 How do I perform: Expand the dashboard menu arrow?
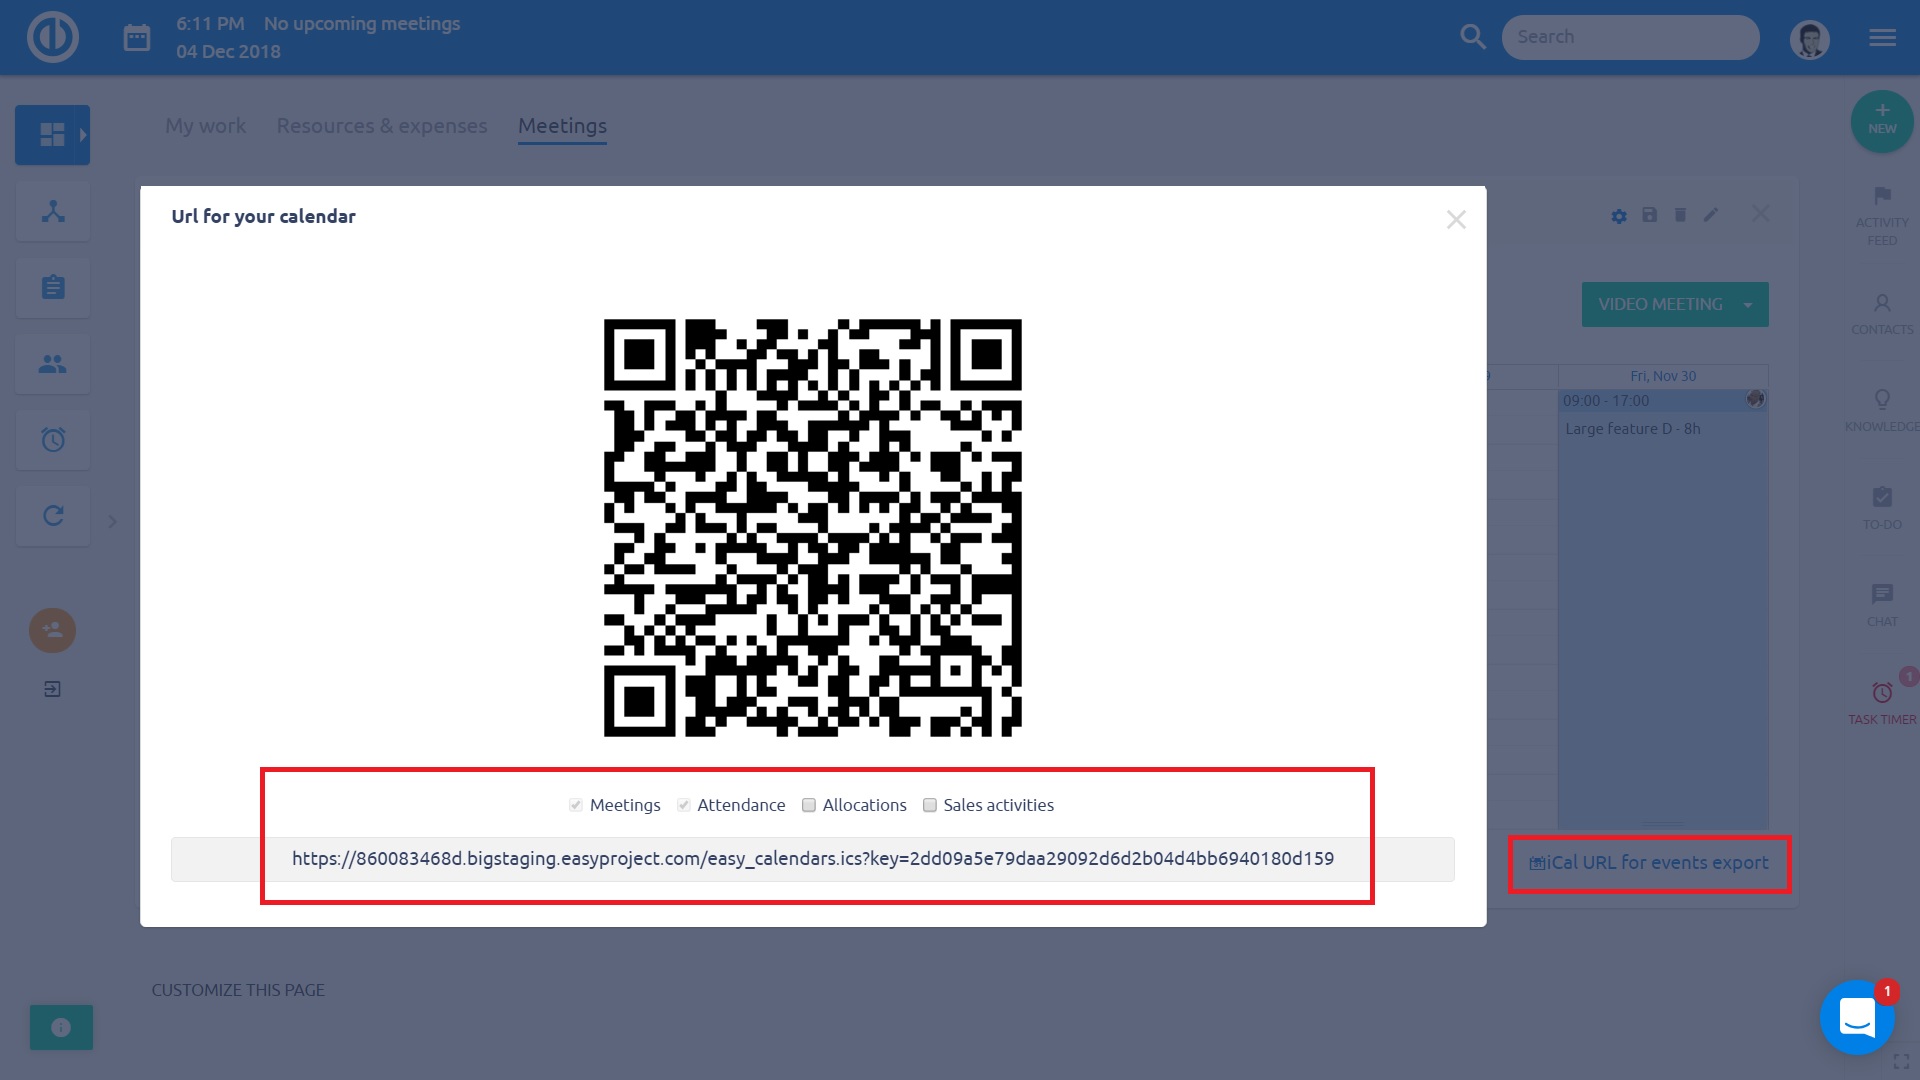[x=83, y=134]
